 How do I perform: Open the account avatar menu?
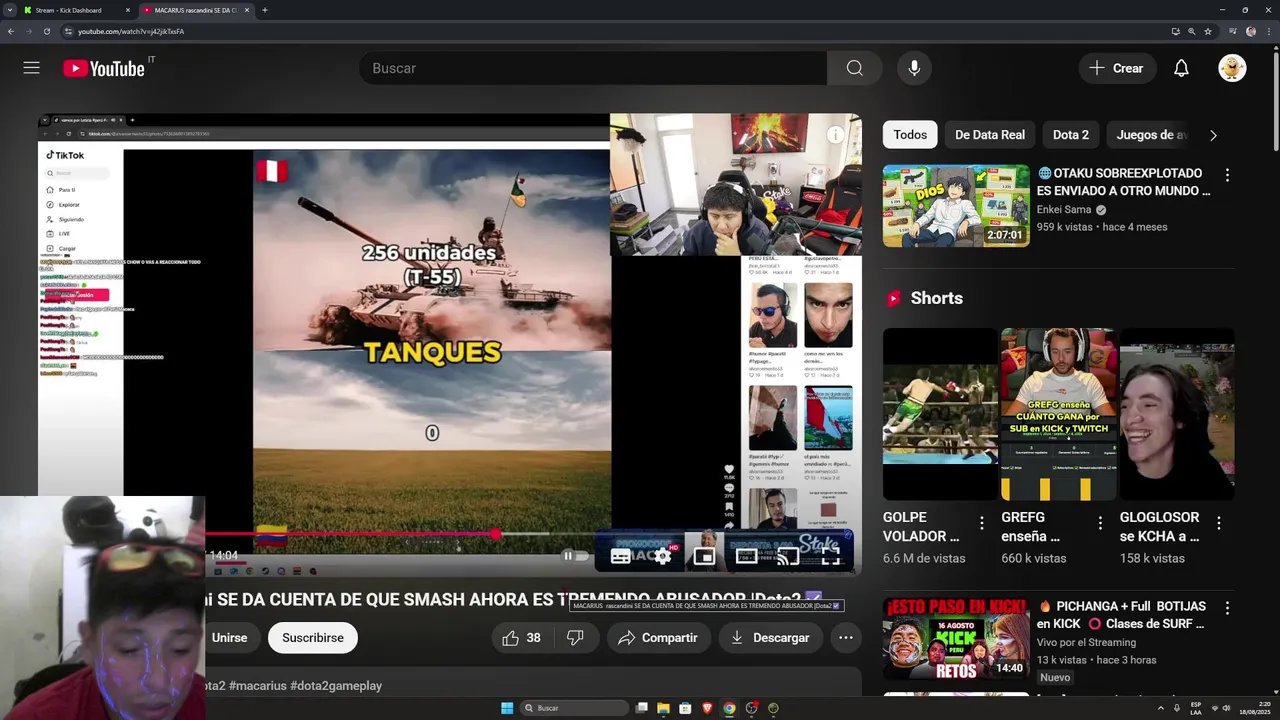pyautogui.click(x=1232, y=68)
